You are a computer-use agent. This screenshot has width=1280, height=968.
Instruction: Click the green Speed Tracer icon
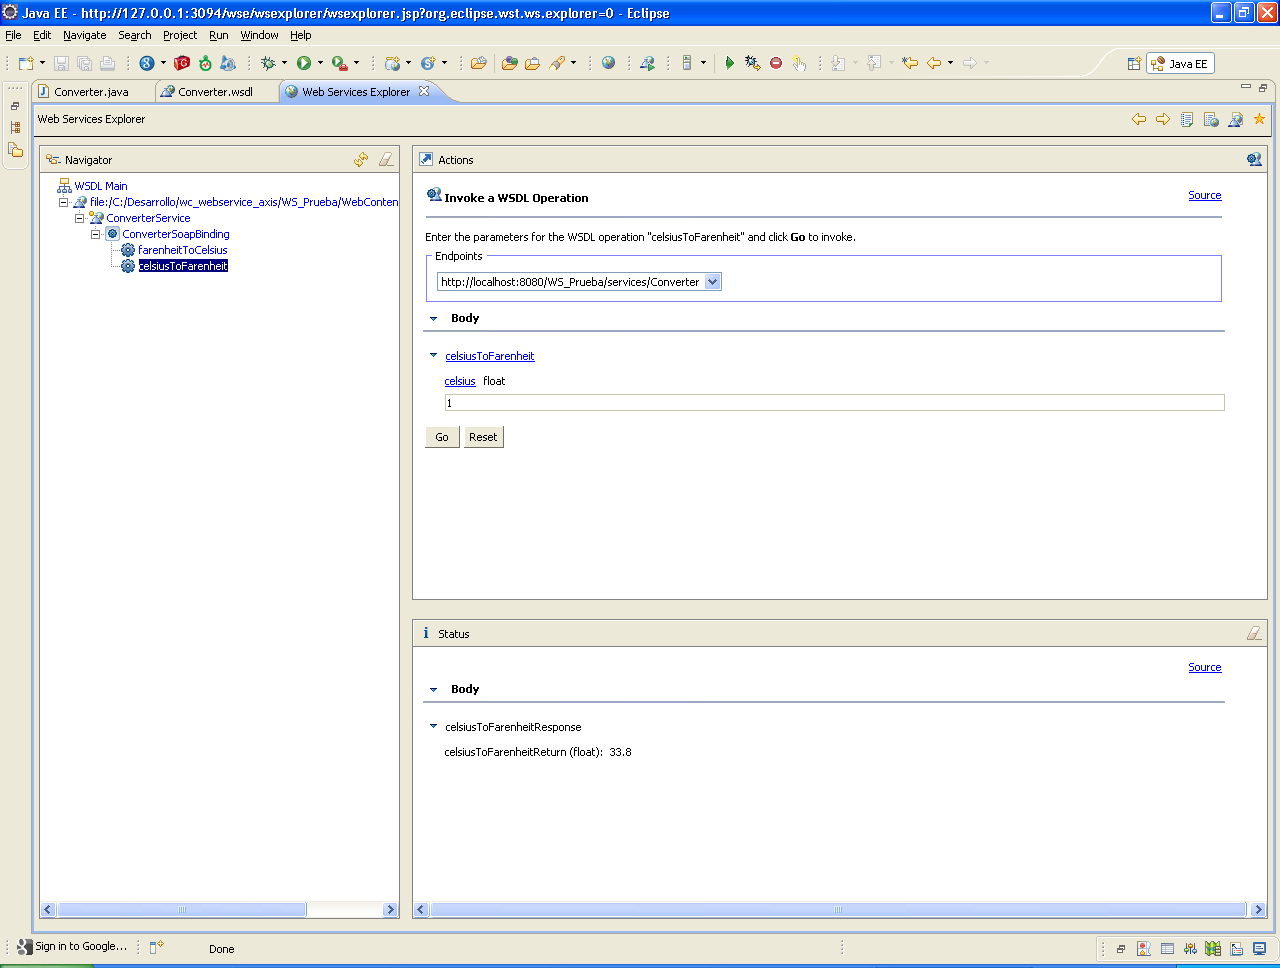pyautogui.click(x=205, y=63)
